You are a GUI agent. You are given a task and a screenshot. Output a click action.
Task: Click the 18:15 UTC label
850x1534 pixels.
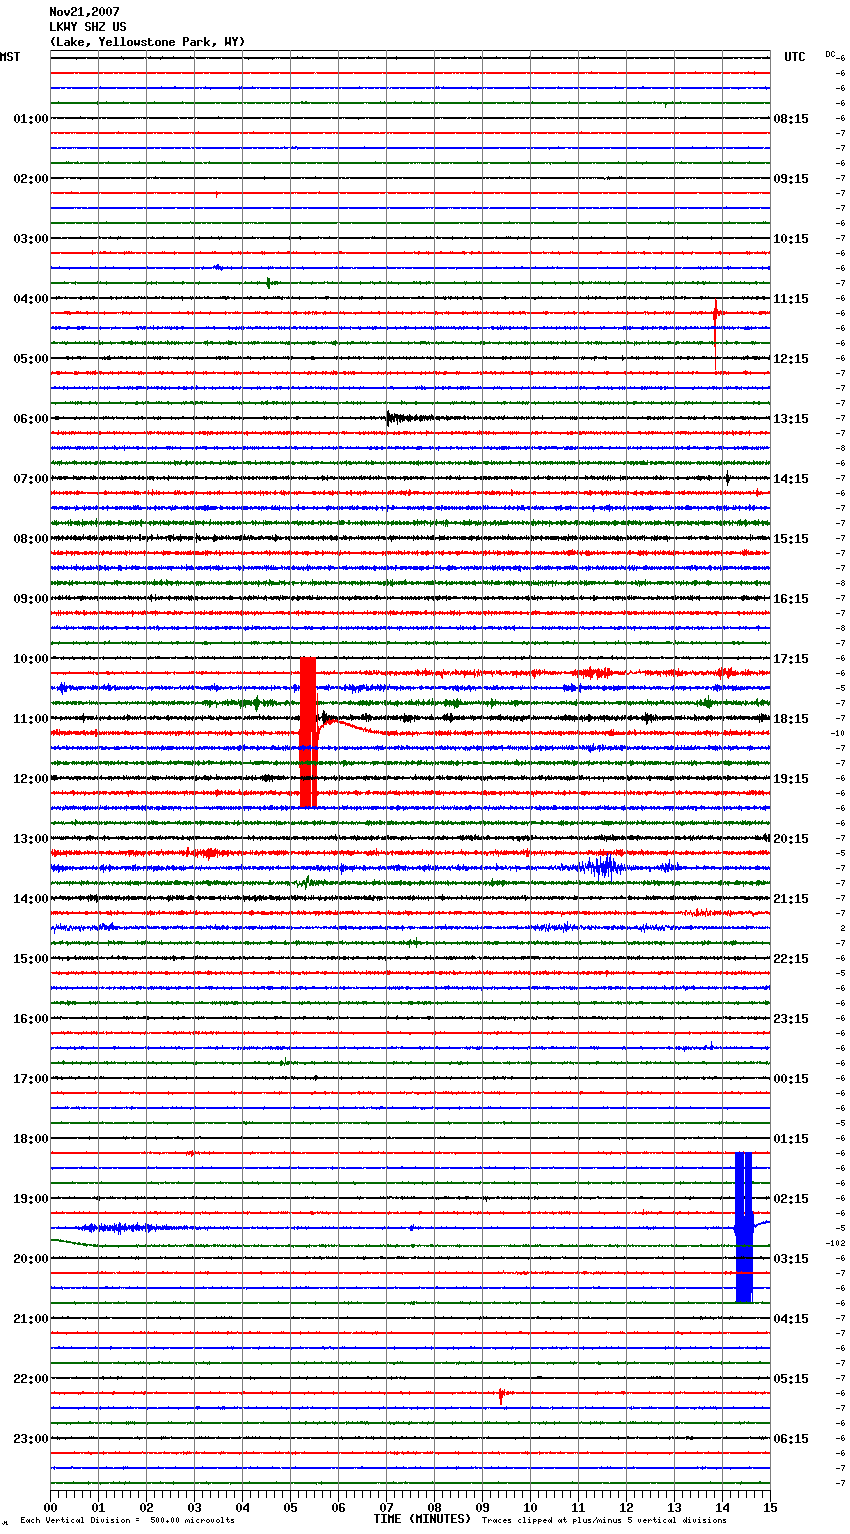pos(791,719)
